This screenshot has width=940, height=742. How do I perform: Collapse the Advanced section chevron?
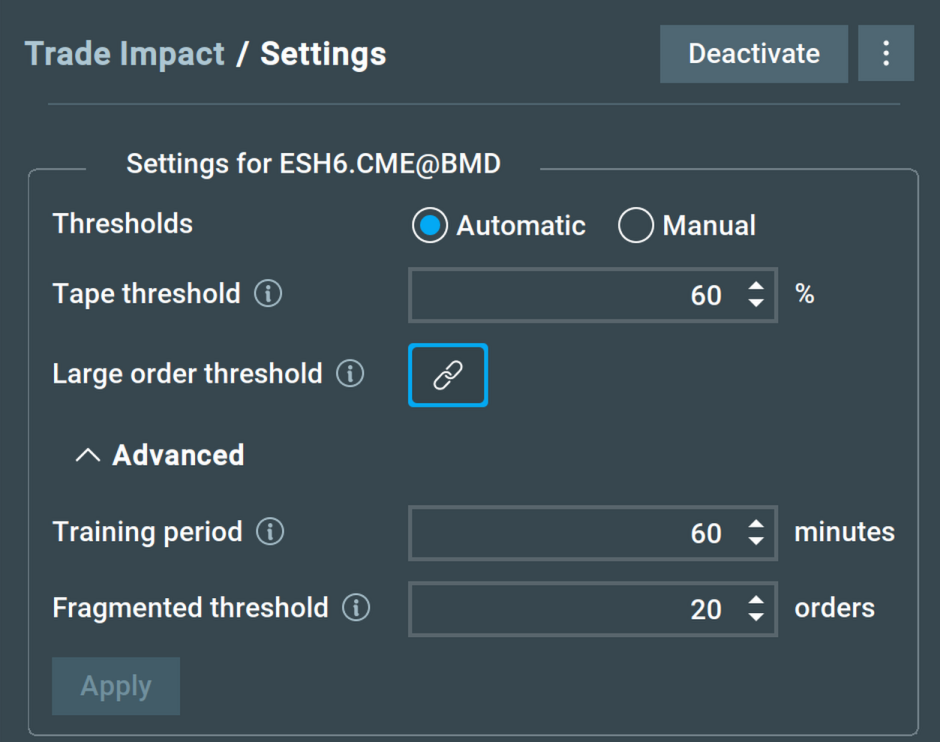[88, 456]
